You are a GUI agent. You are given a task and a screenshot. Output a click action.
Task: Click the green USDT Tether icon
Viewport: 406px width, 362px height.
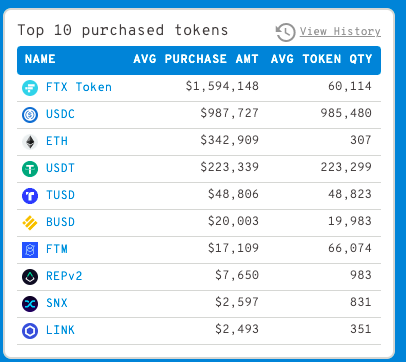tap(30, 169)
